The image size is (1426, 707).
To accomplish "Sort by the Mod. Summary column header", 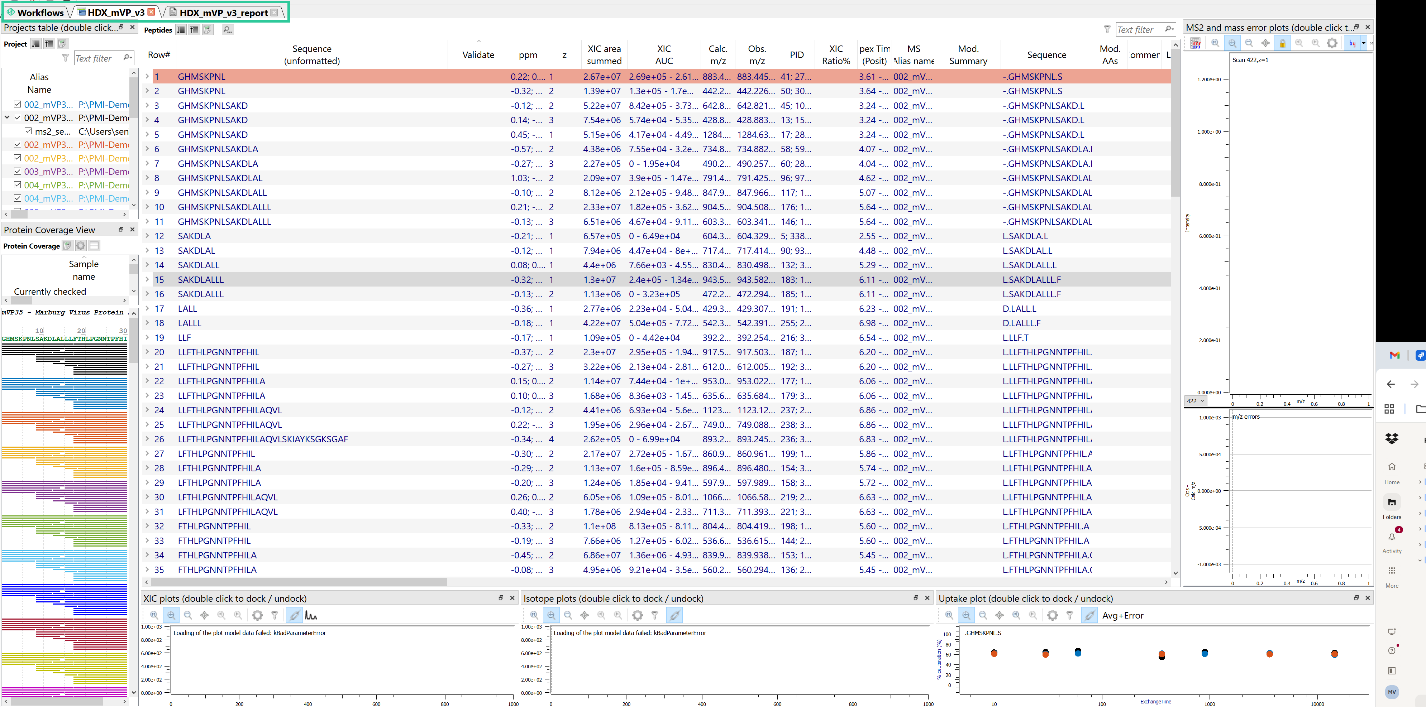I will point(968,54).
